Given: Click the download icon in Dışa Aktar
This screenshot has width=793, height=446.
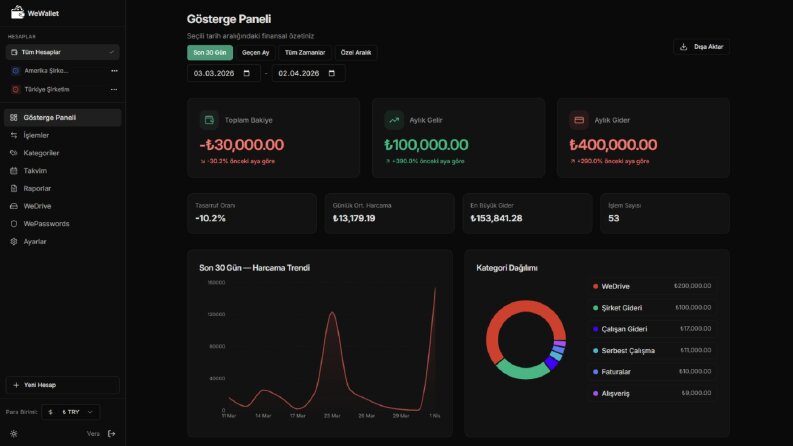Looking at the screenshot, I should (x=683, y=47).
